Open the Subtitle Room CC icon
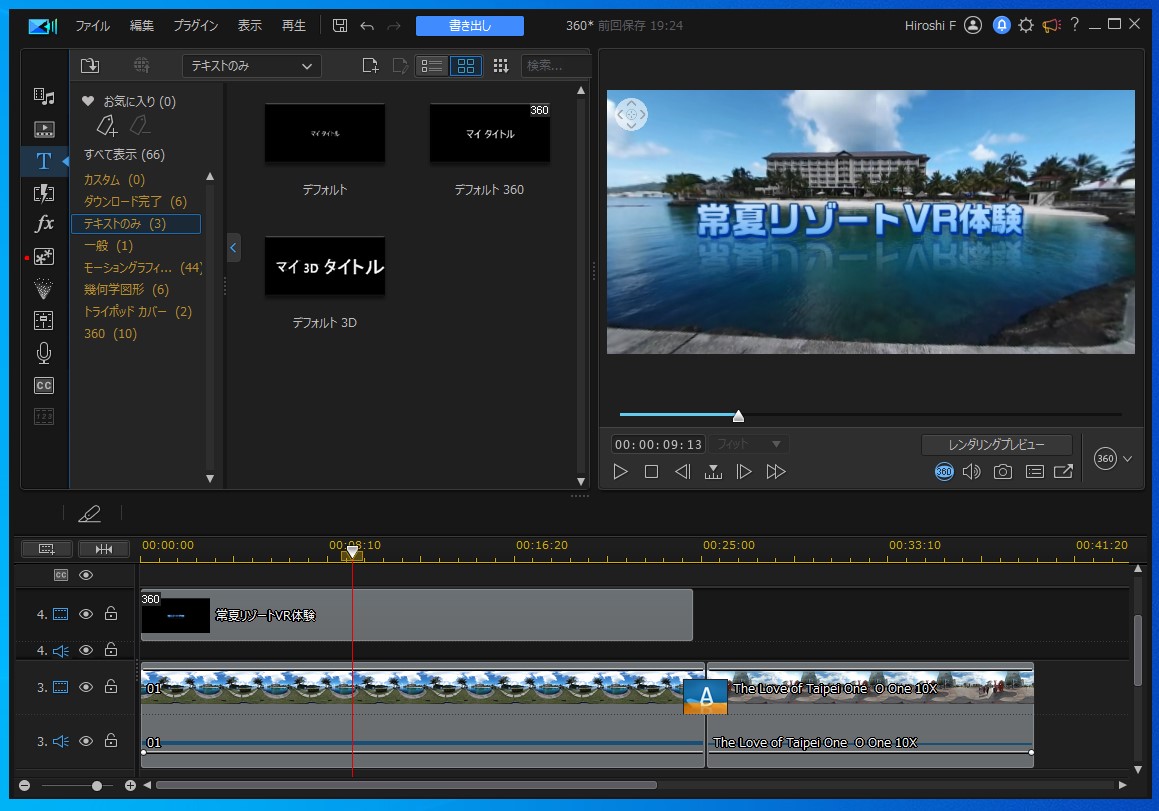1159x811 pixels. 44,385
